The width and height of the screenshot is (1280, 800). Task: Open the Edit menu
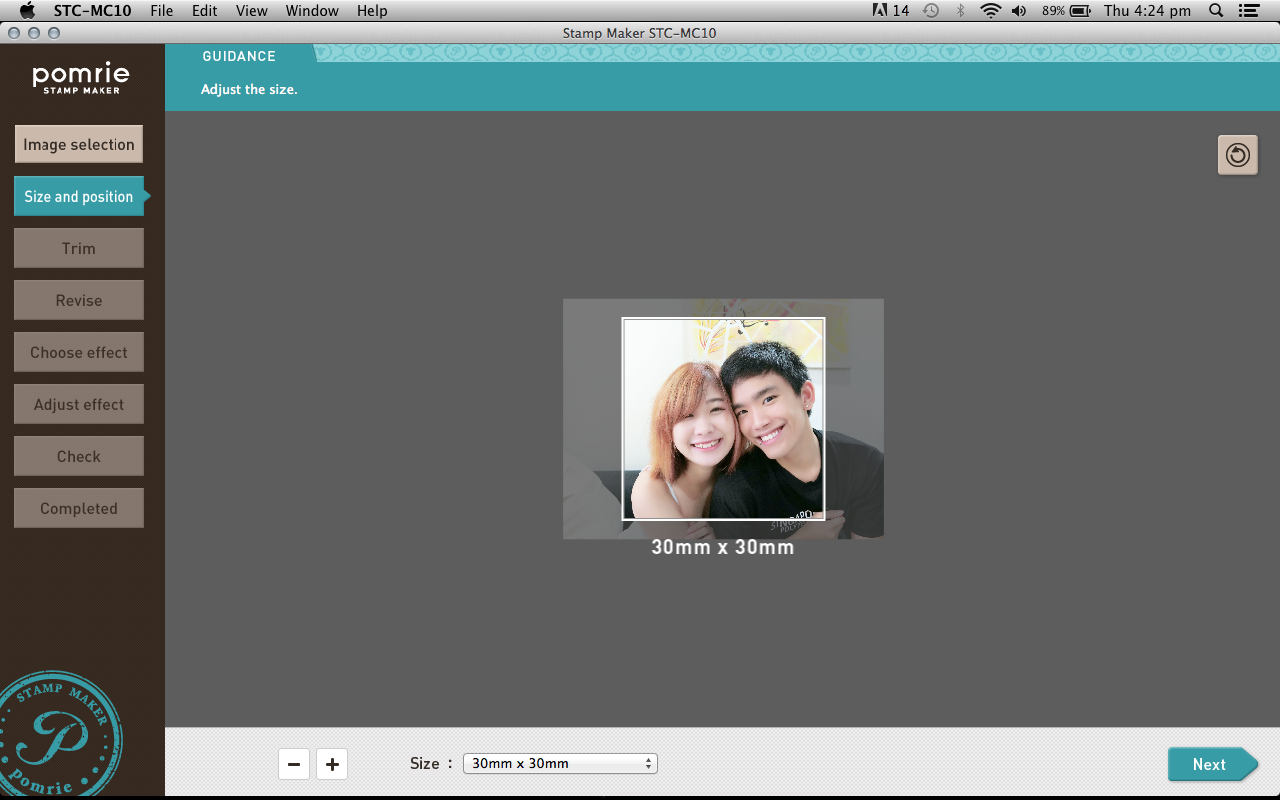(x=205, y=11)
